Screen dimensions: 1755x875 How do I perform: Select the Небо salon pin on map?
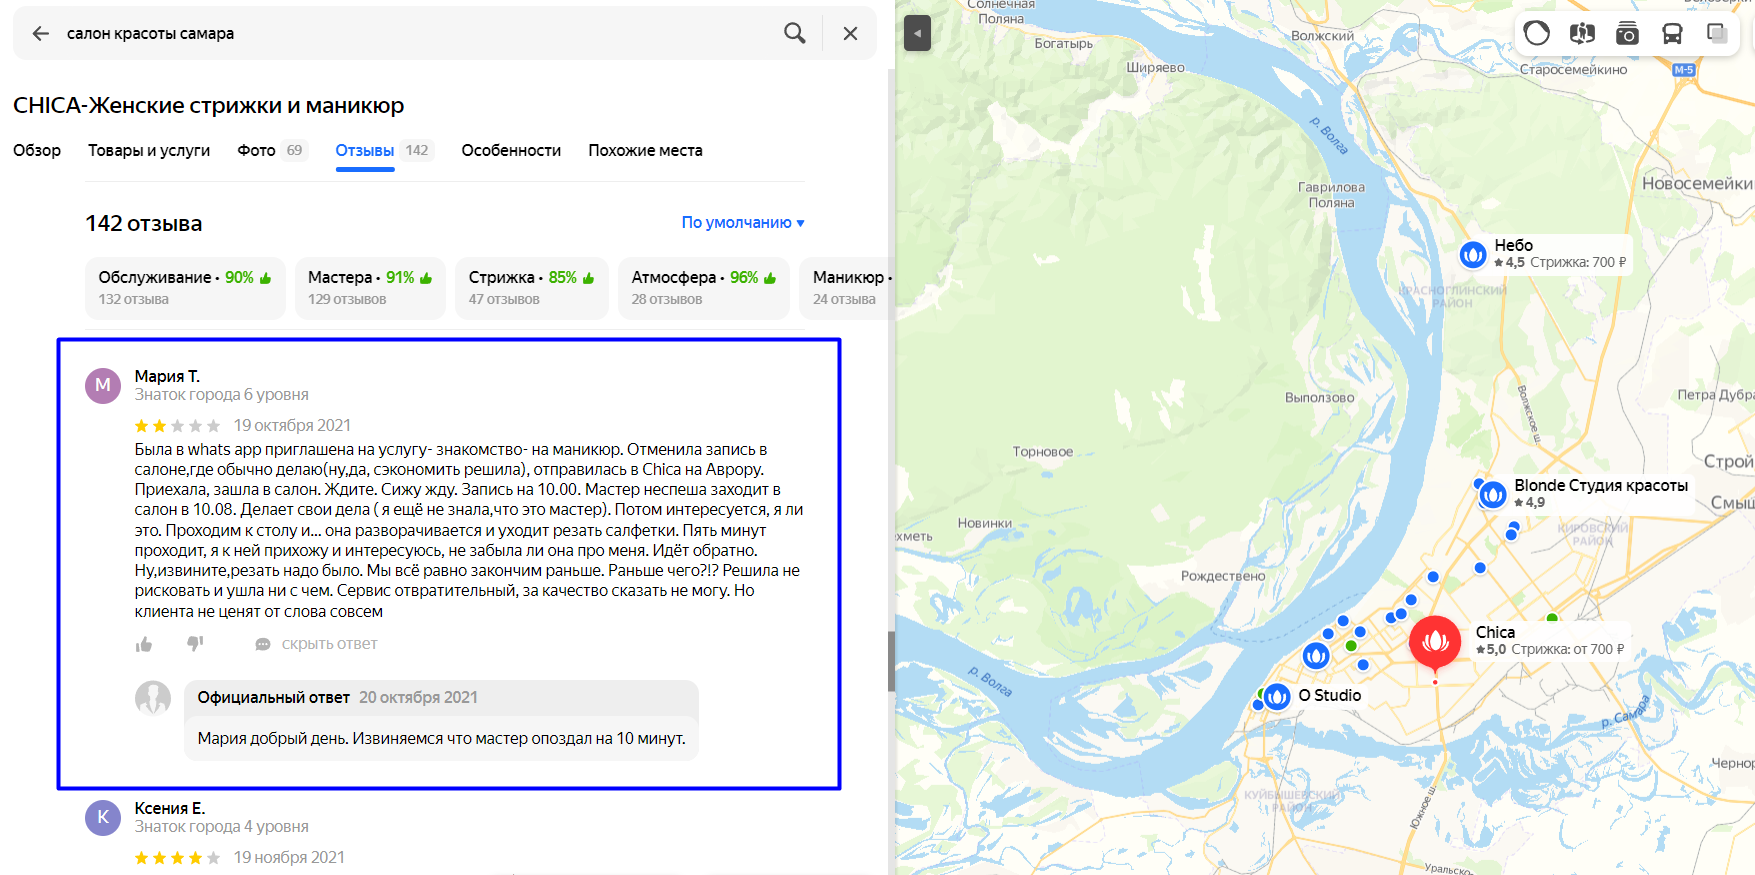point(1473,255)
